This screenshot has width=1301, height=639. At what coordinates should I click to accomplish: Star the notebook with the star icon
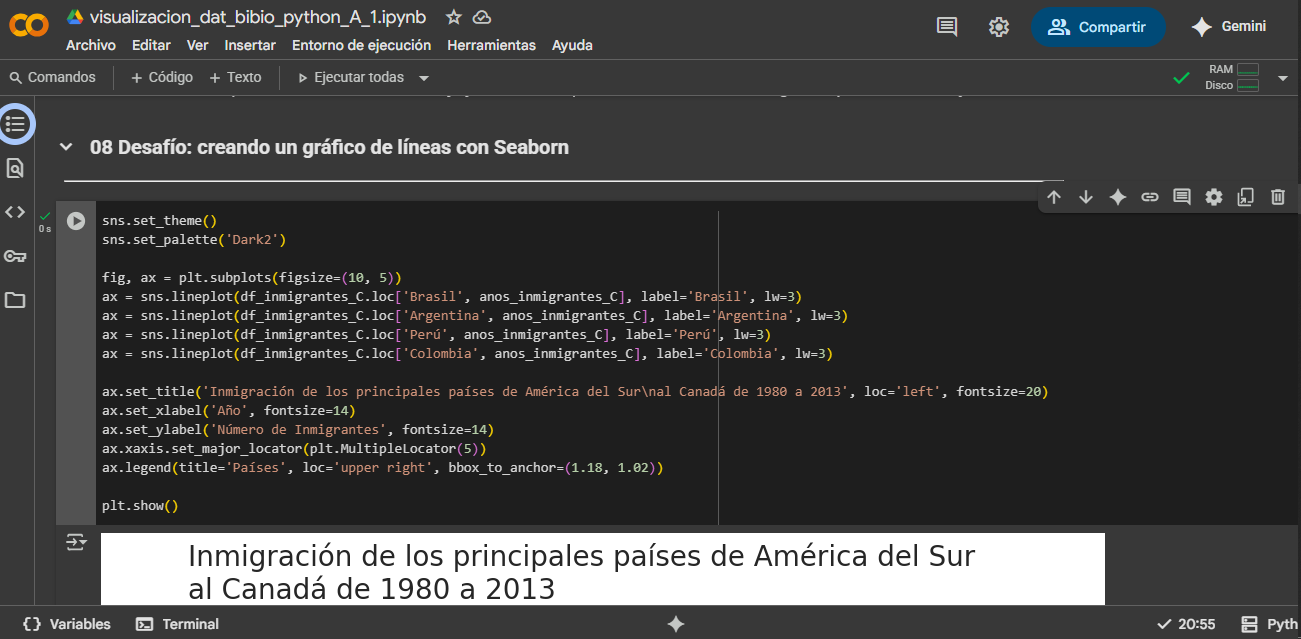[x=454, y=17]
